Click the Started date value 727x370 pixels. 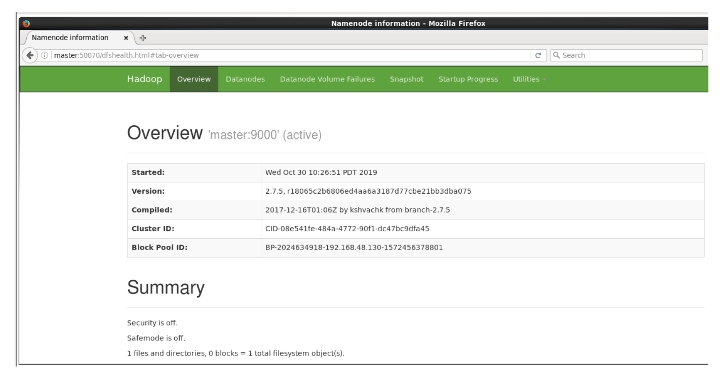tap(321, 172)
